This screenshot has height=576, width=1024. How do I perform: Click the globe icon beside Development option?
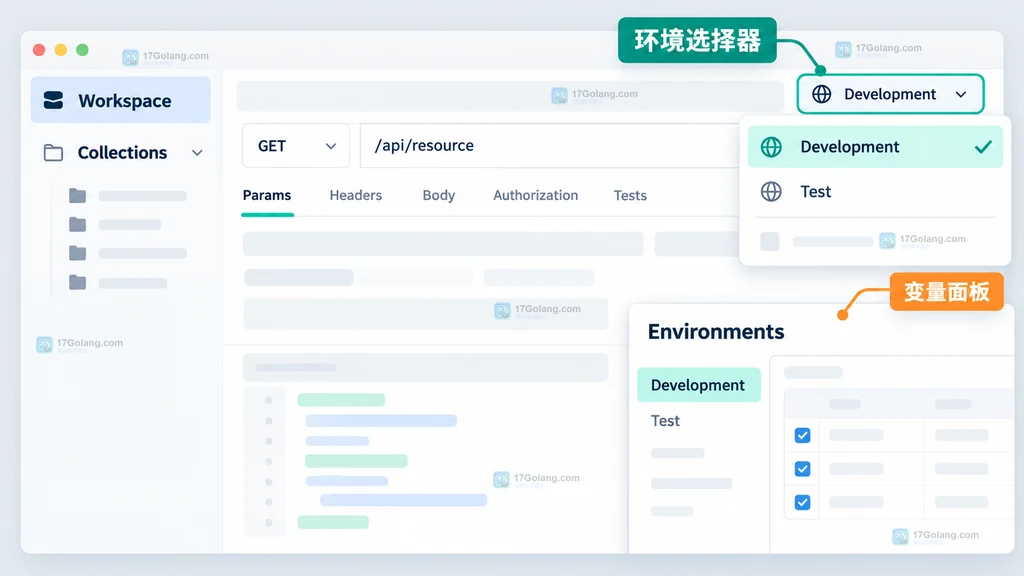pos(771,147)
